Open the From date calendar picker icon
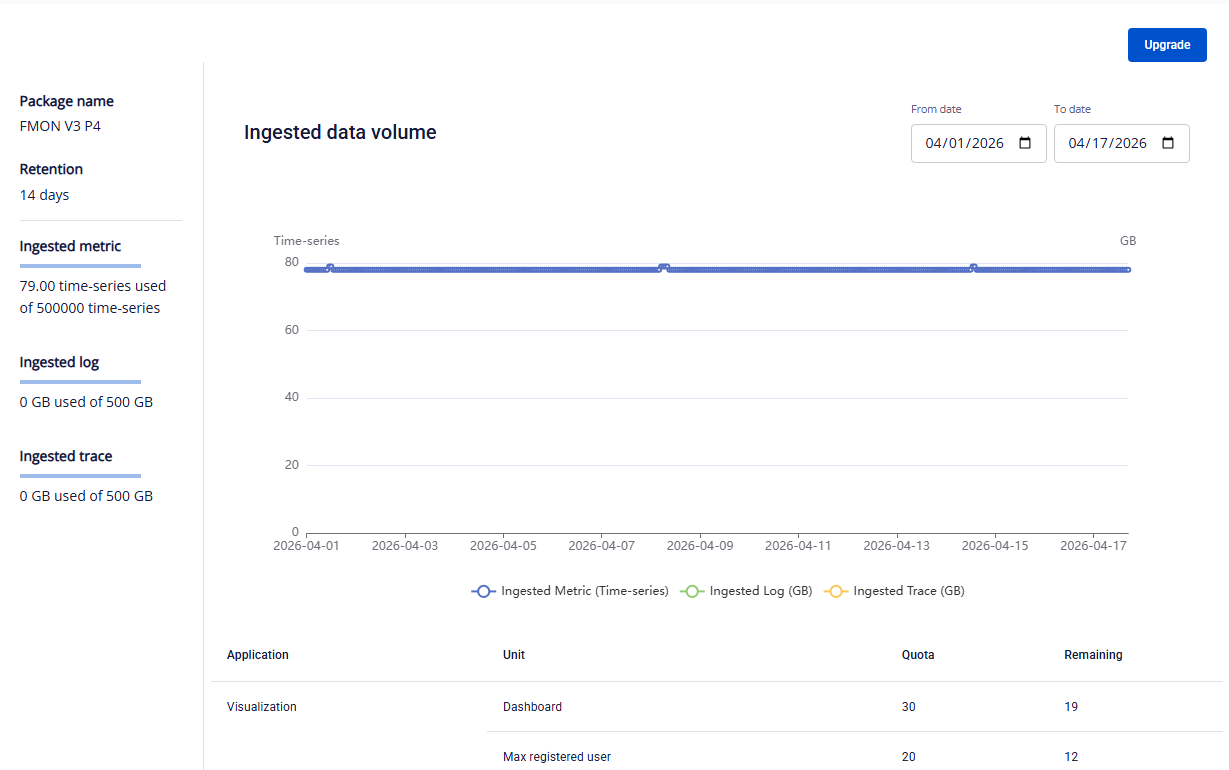Image resolution: width=1229 pixels, height=770 pixels. tap(1025, 143)
